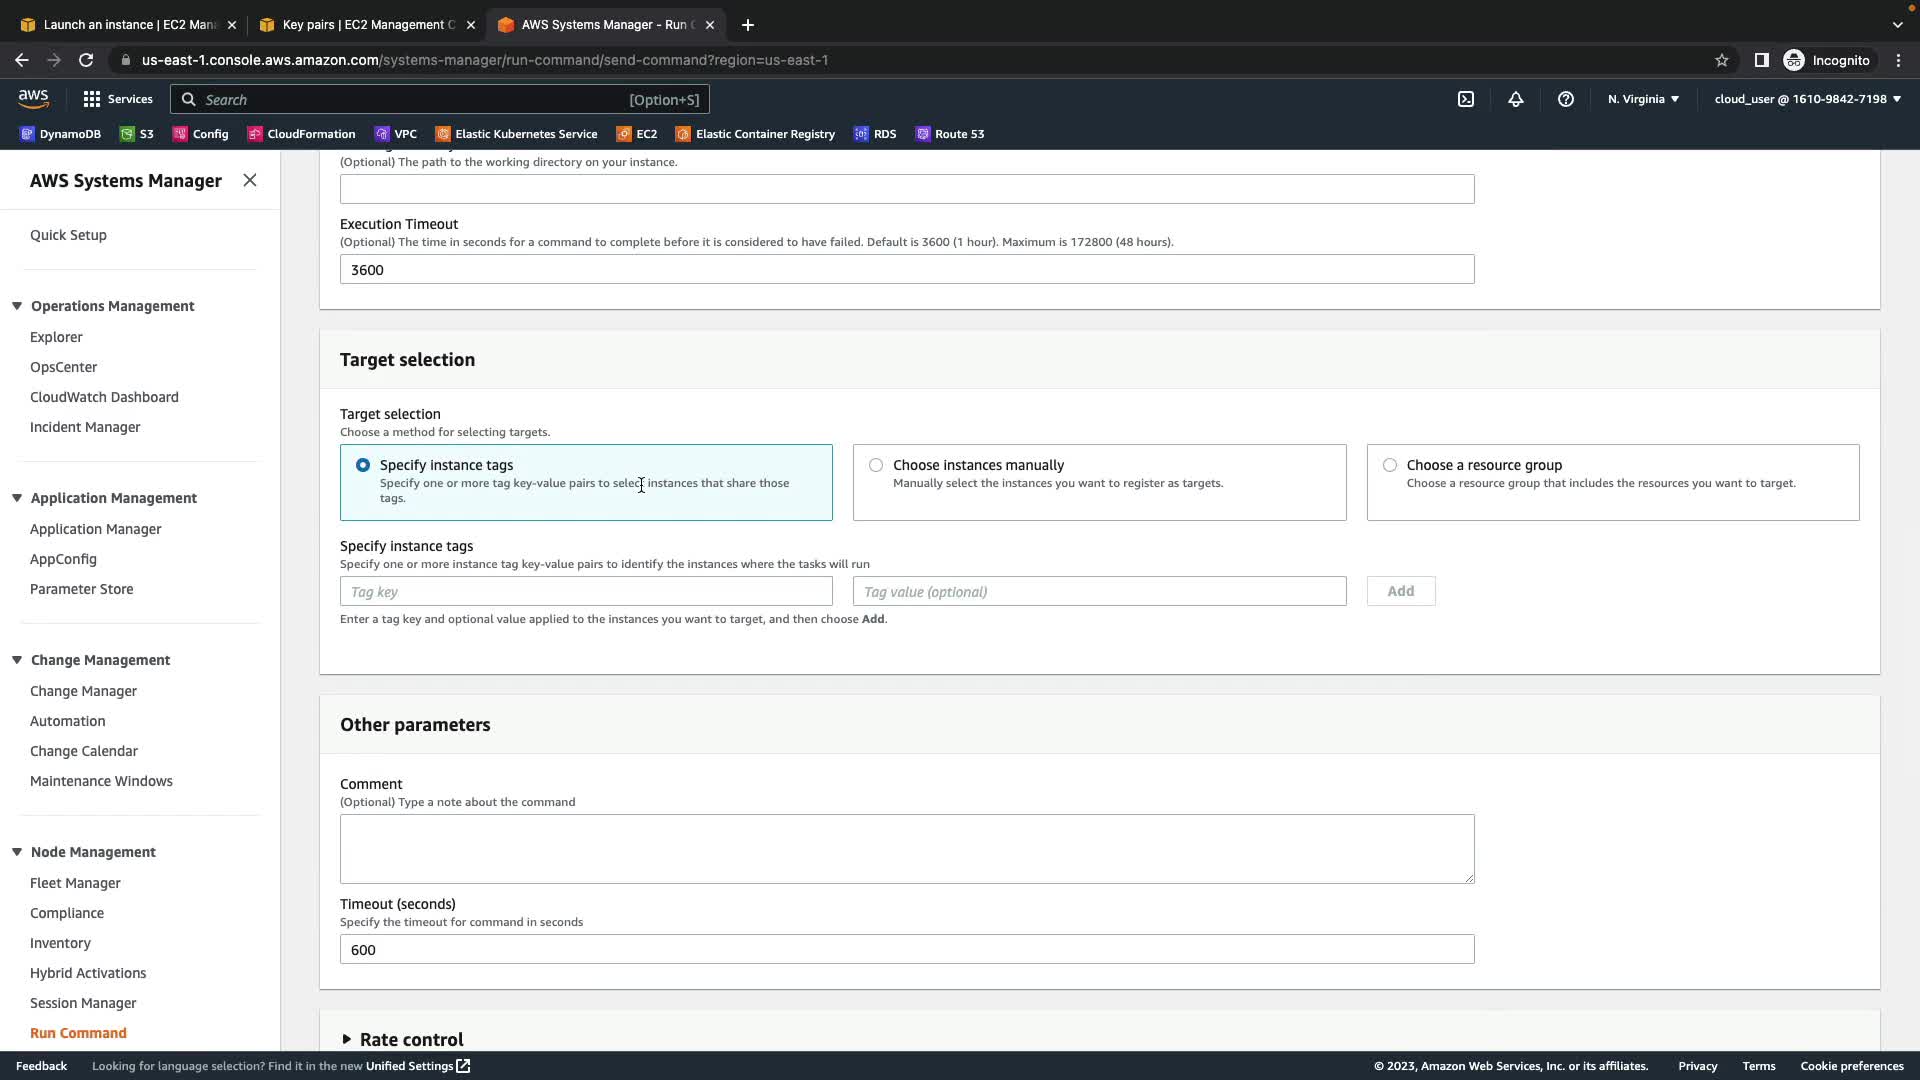Click the AWS logo home icon
The width and height of the screenshot is (1920, 1080).
33,98
